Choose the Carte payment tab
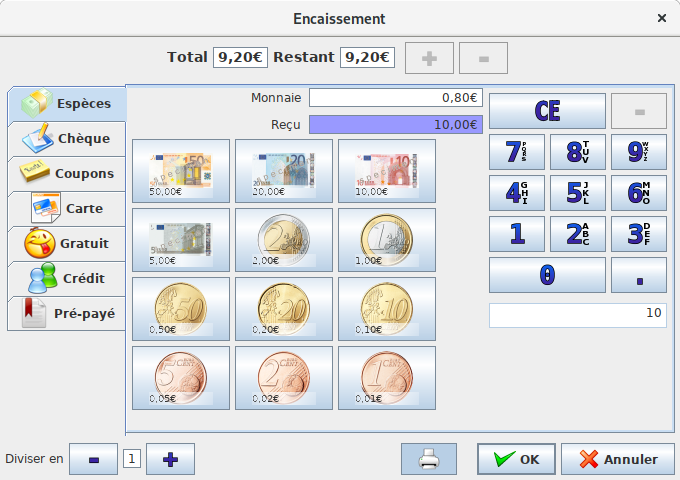Image resolution: width=680 pixels, height=480 pixels. pyautogui.click(x=67, y=209)
